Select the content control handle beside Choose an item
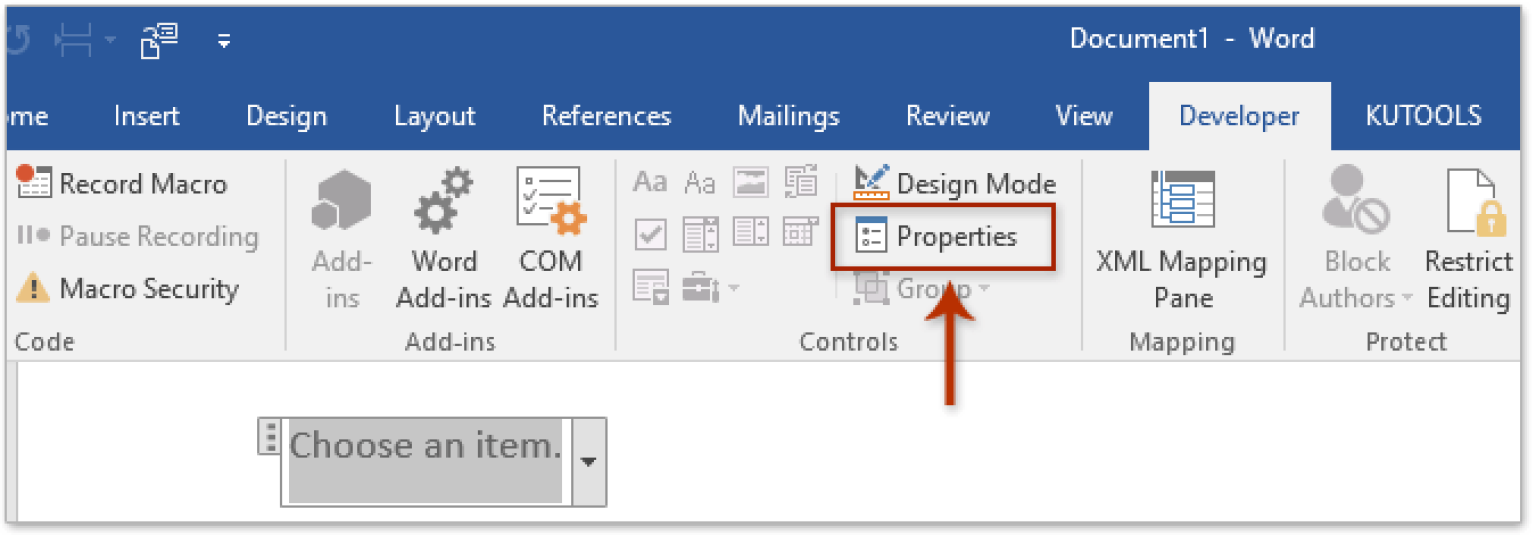This screenshot has height=535, width=1536. pyautogui.click(x=268, y=437)
